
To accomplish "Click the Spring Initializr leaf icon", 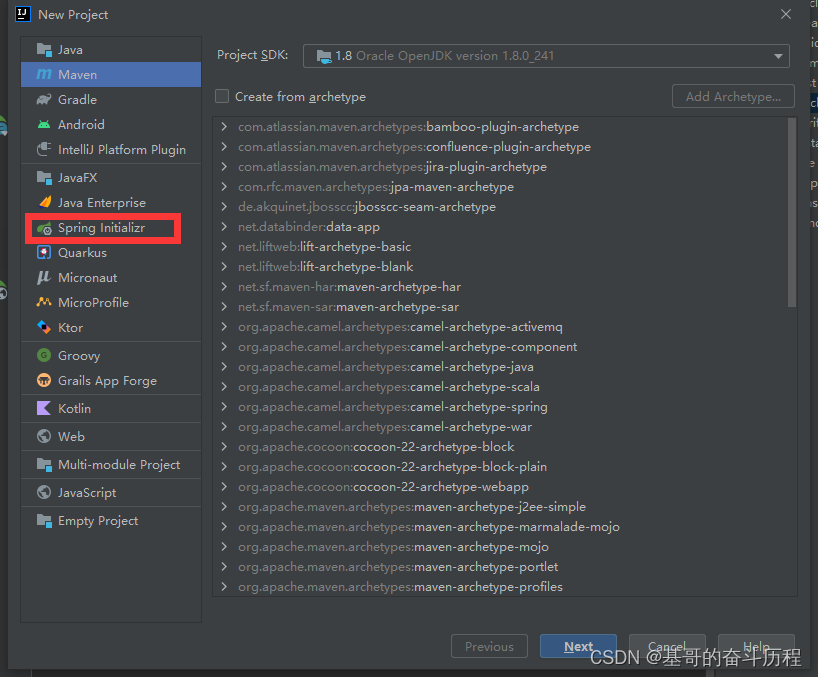I will (x=44, y=228).
